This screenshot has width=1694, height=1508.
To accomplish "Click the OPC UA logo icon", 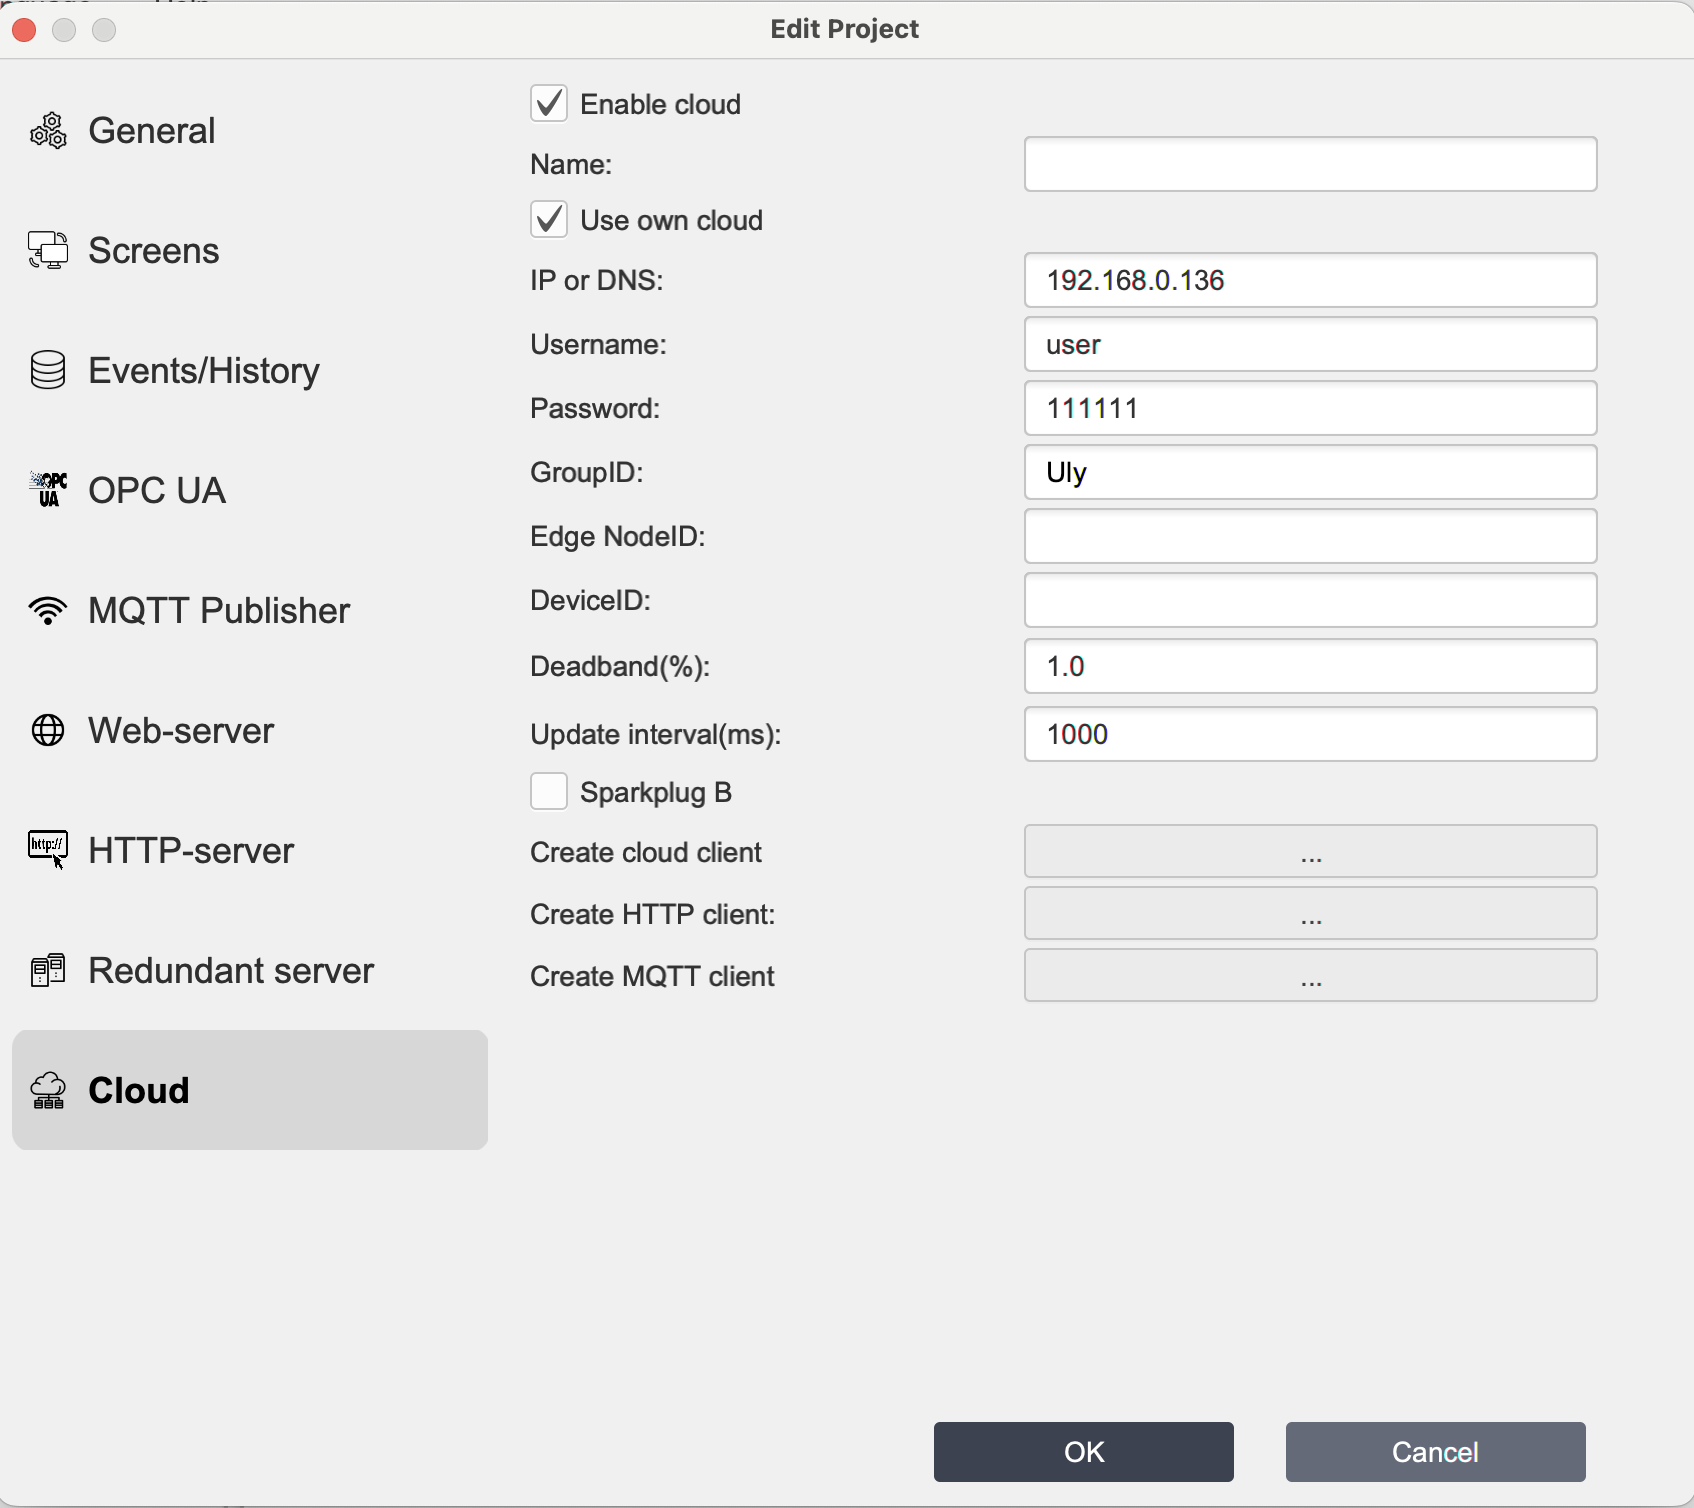I will [48, 490].
